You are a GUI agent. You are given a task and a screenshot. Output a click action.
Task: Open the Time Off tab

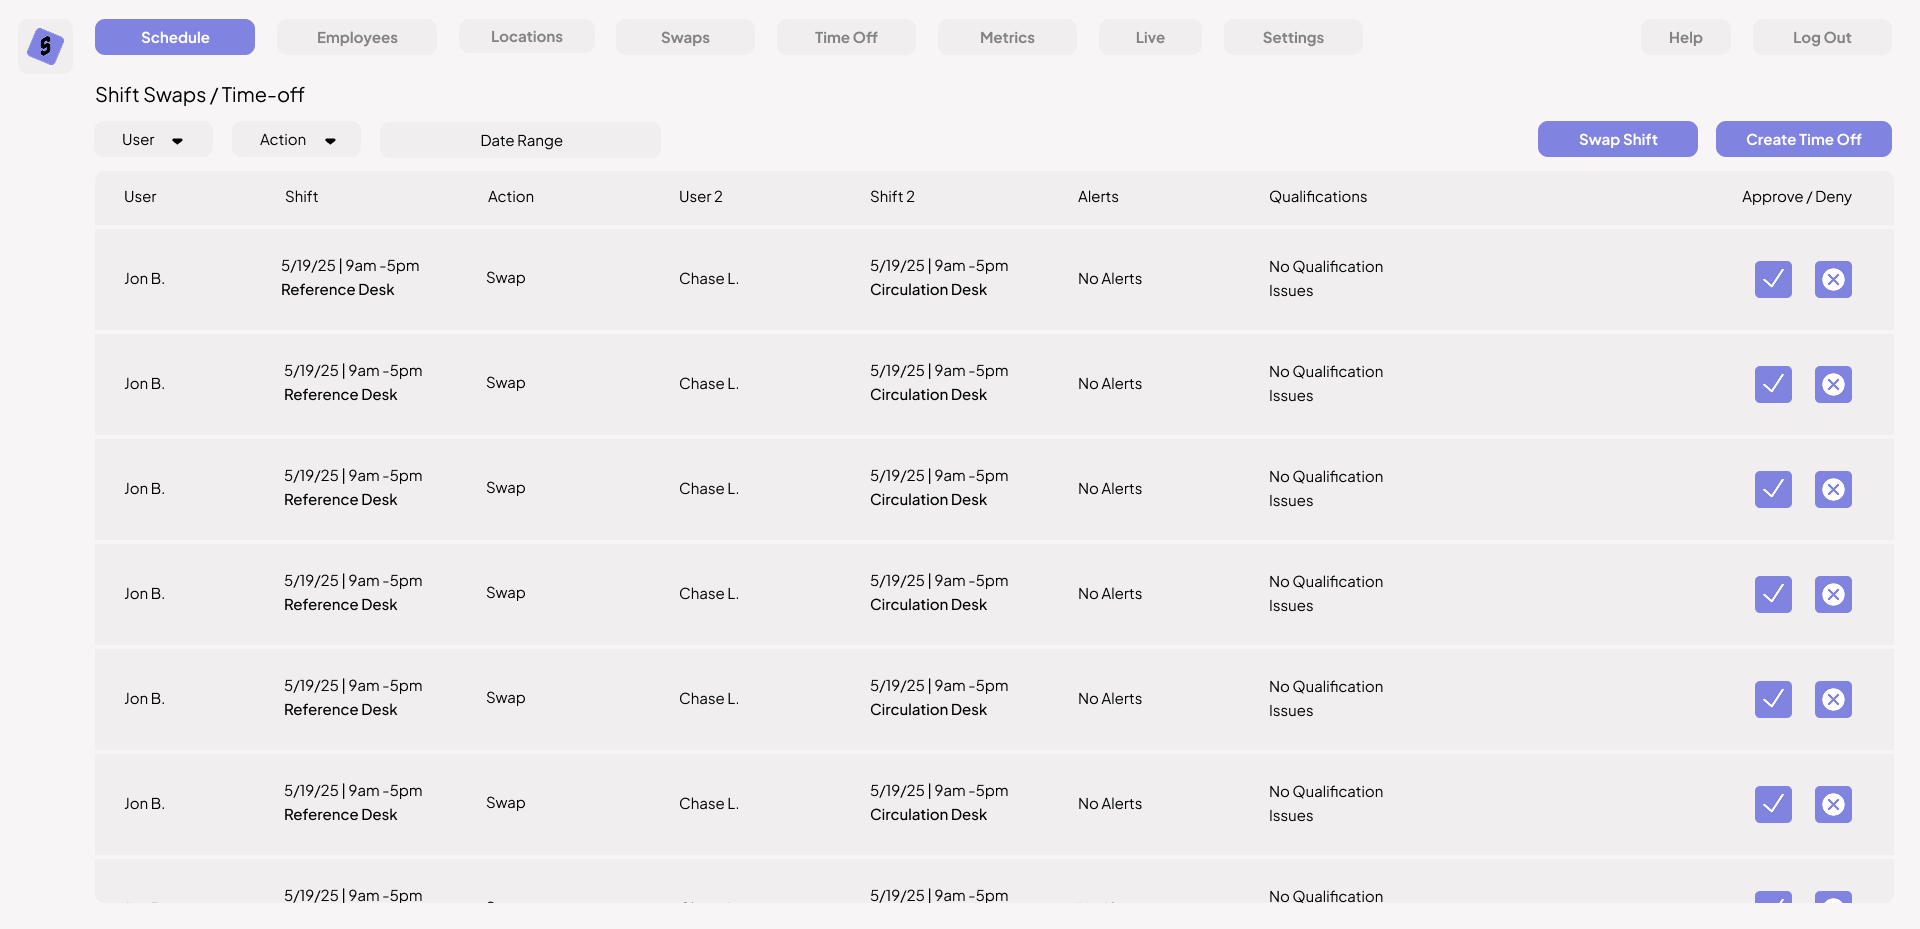845,37
